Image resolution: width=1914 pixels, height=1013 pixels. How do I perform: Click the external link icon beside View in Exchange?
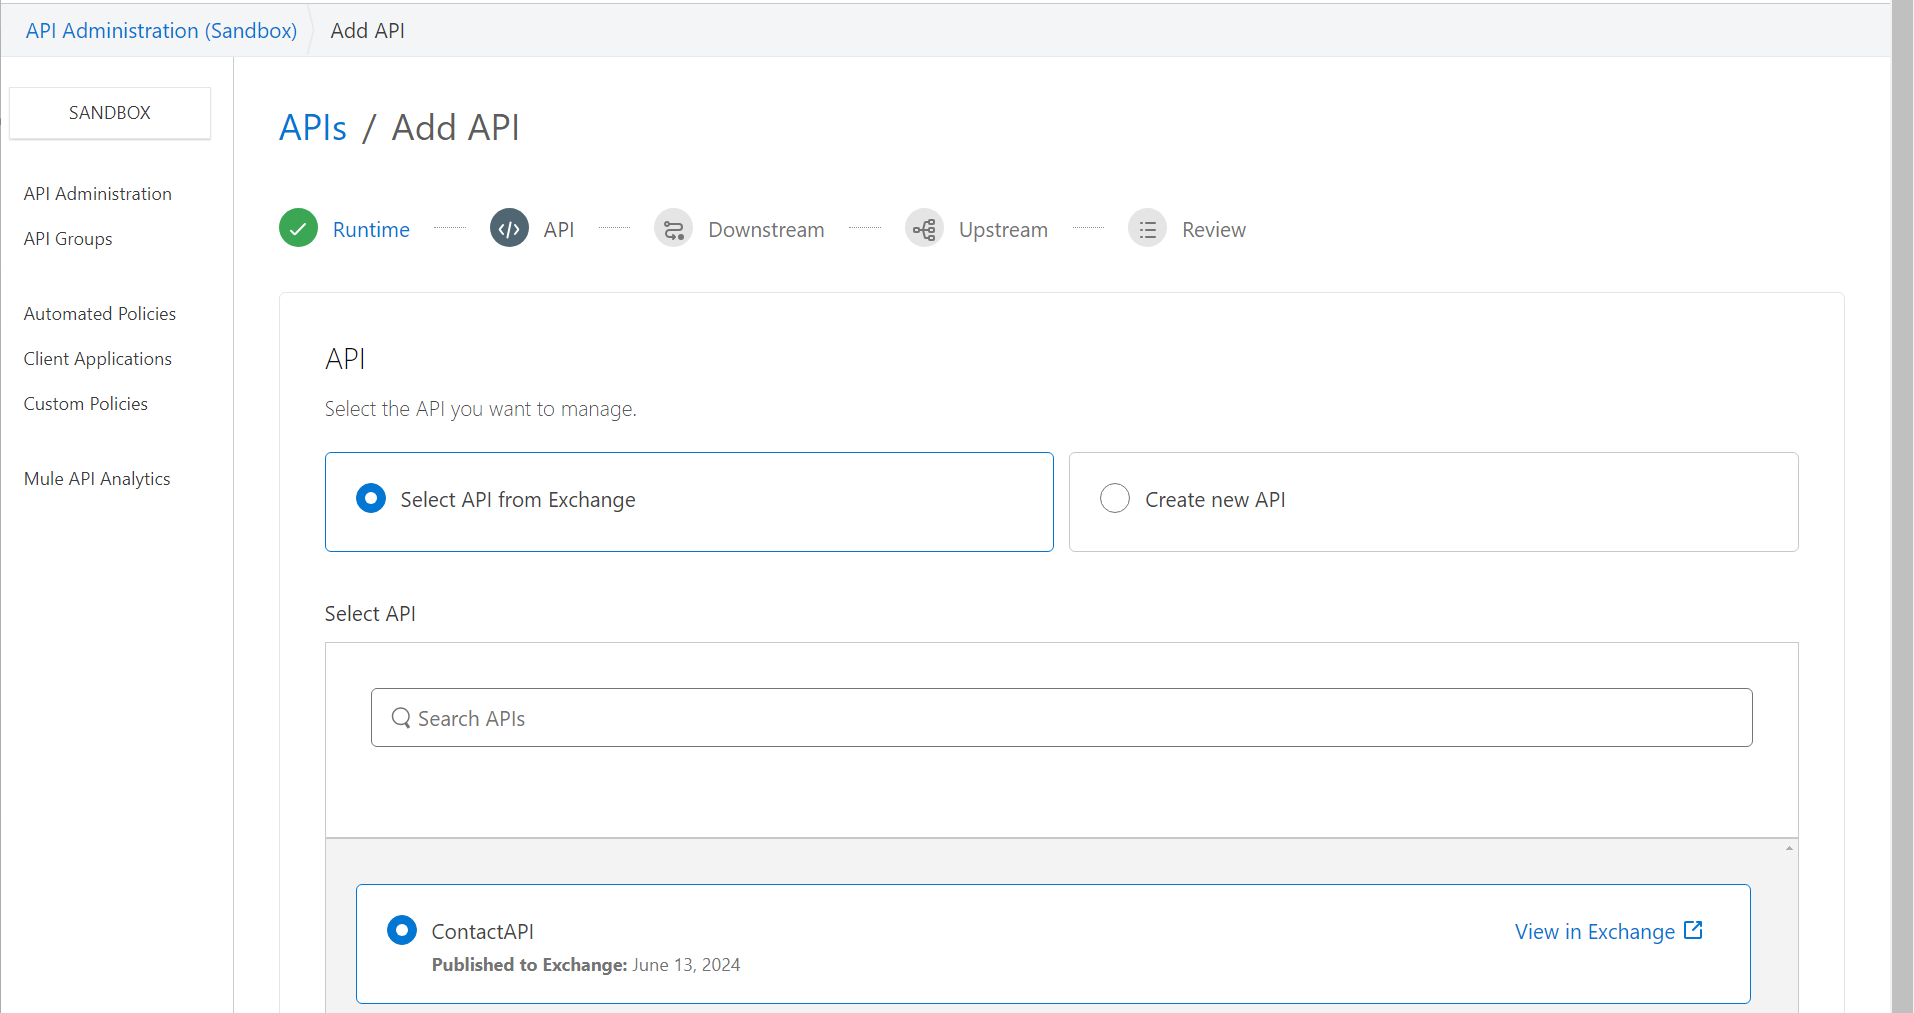(x=1692, y=929)
